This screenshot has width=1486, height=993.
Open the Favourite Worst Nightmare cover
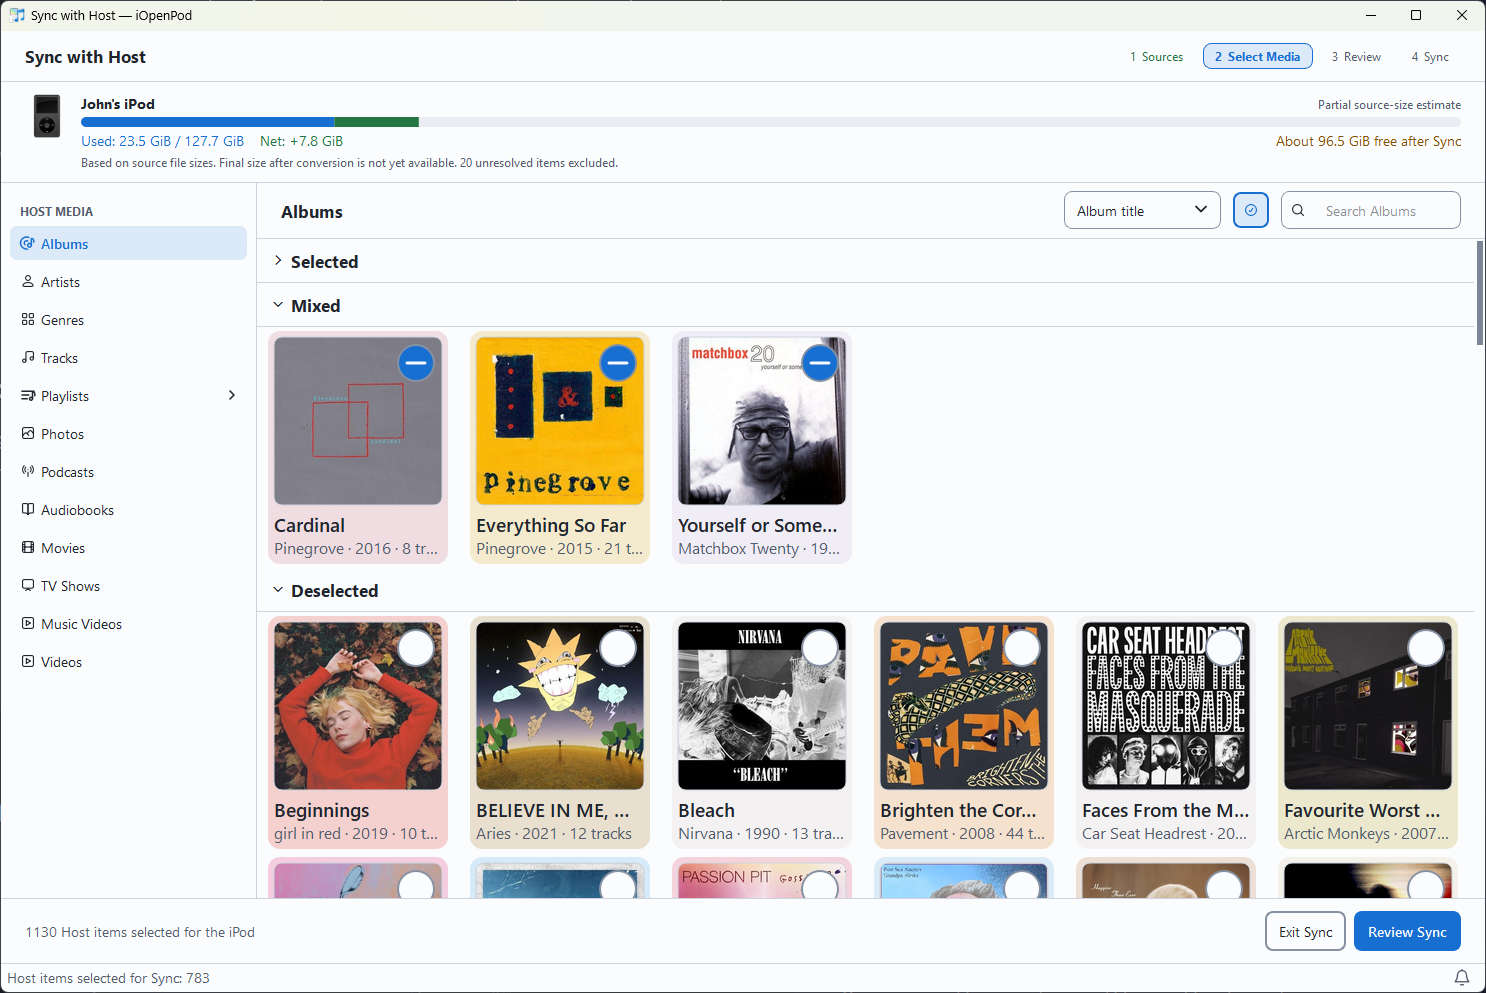[1368, 706]
